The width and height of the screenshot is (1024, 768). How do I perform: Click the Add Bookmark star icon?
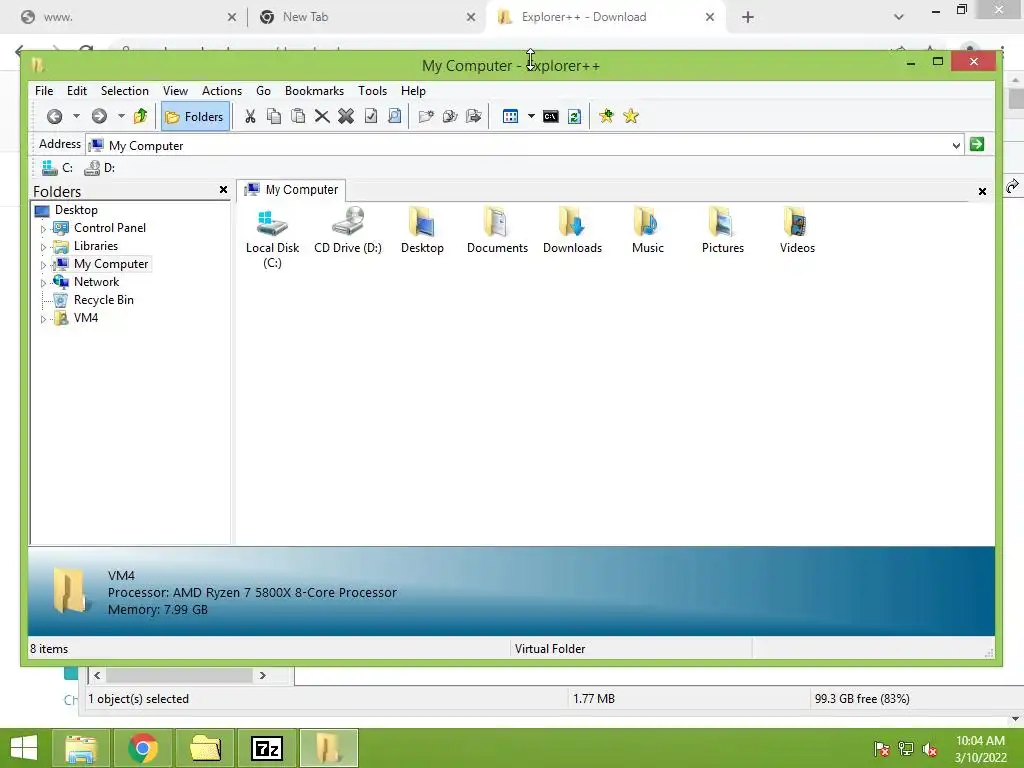[x=607, y=116]
